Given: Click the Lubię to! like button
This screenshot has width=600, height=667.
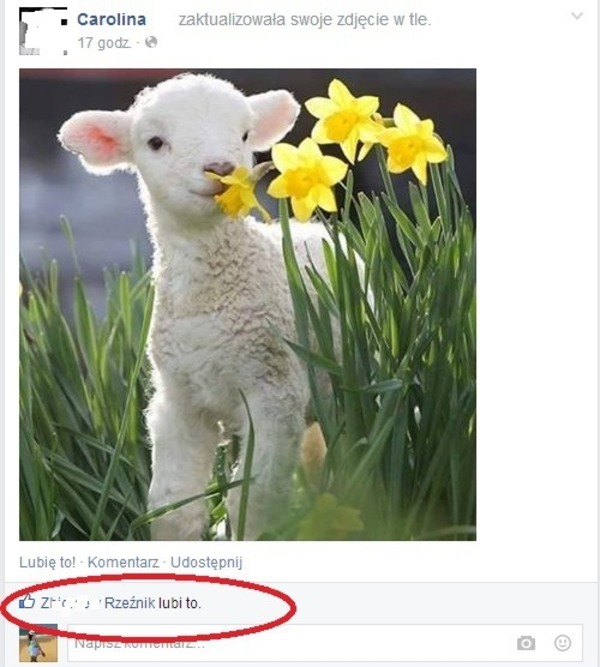Looking at the screenshot, I should (x=47, y=562).
